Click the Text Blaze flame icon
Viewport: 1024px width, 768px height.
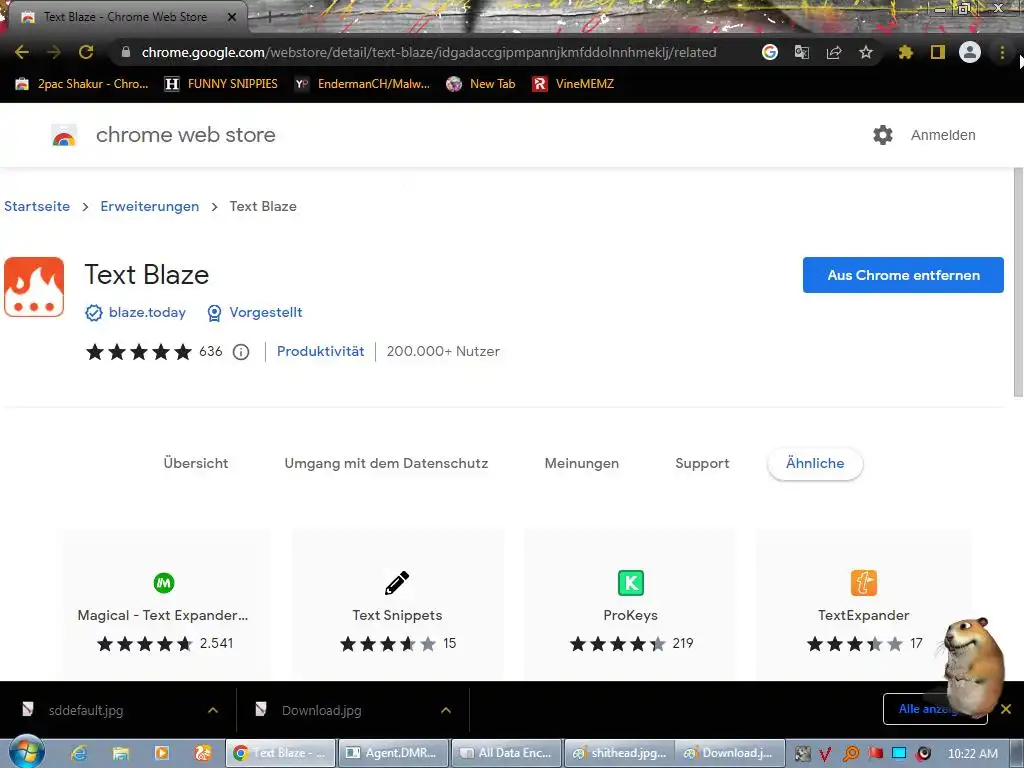[34, 287]
